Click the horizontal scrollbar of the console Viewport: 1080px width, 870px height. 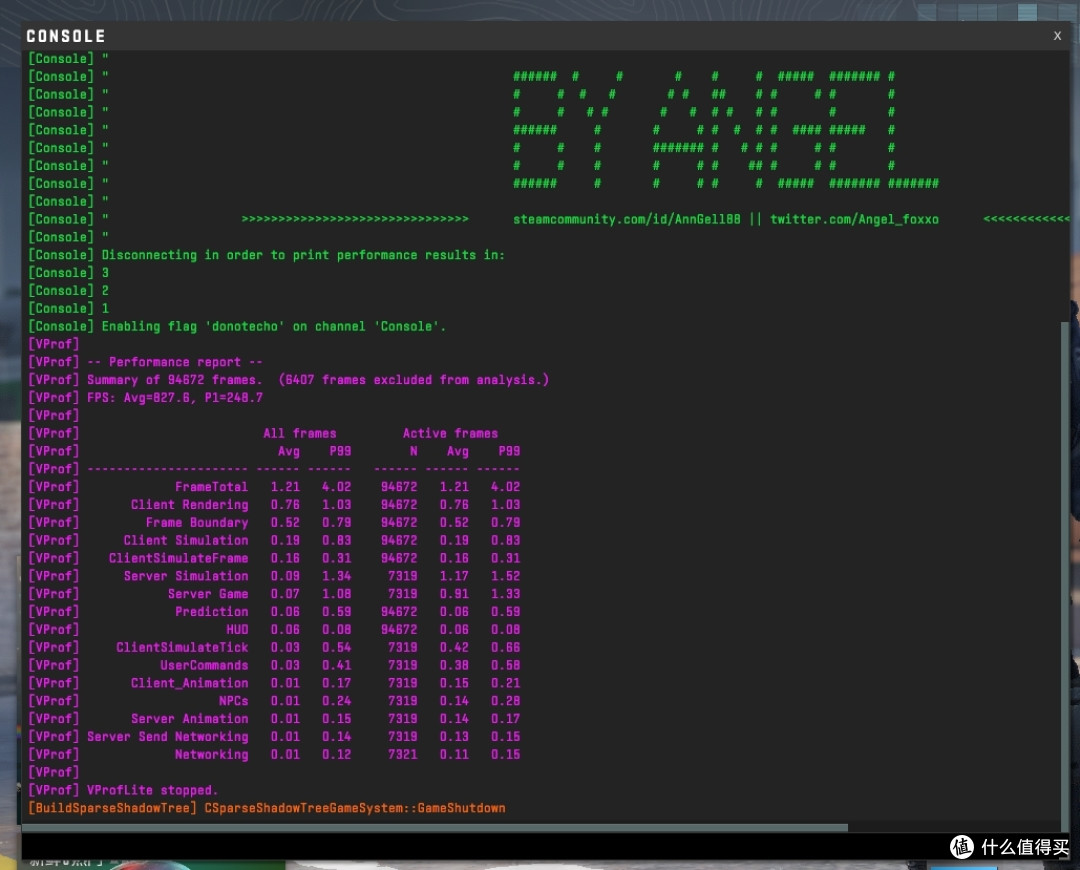[435, 827]
